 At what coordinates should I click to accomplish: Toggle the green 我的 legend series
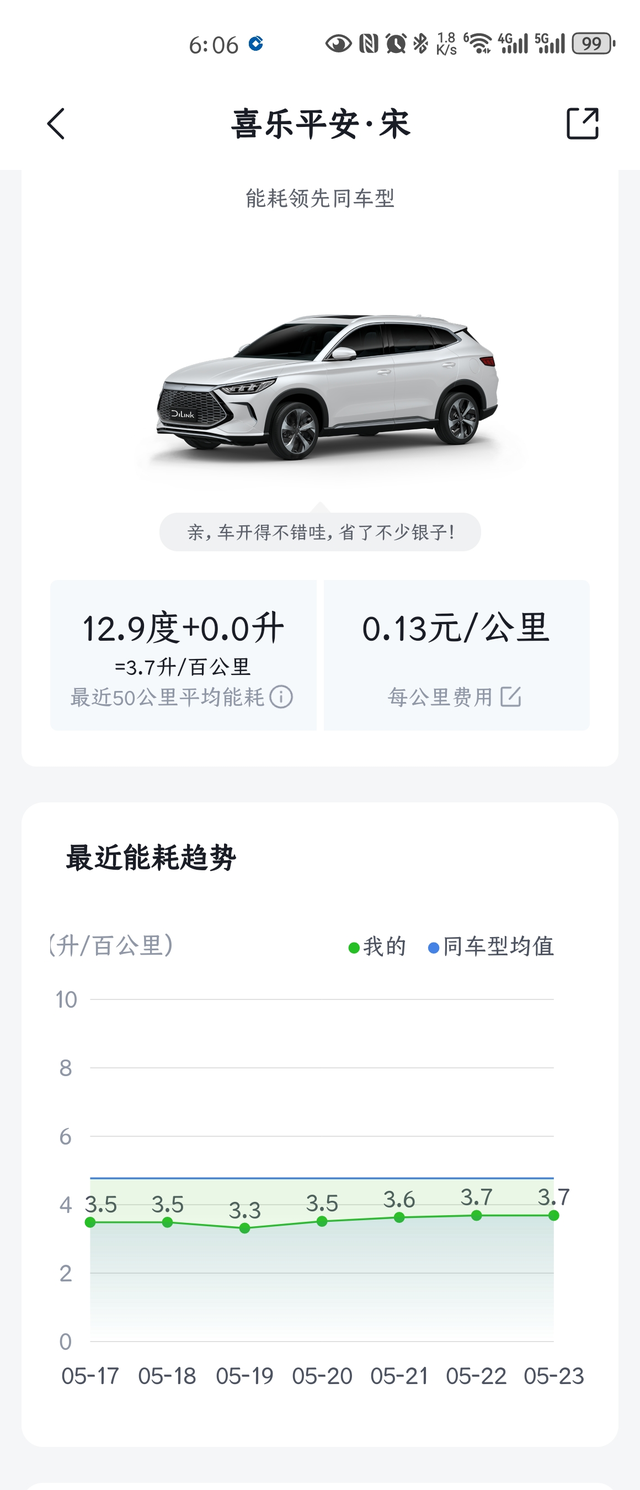377,947
